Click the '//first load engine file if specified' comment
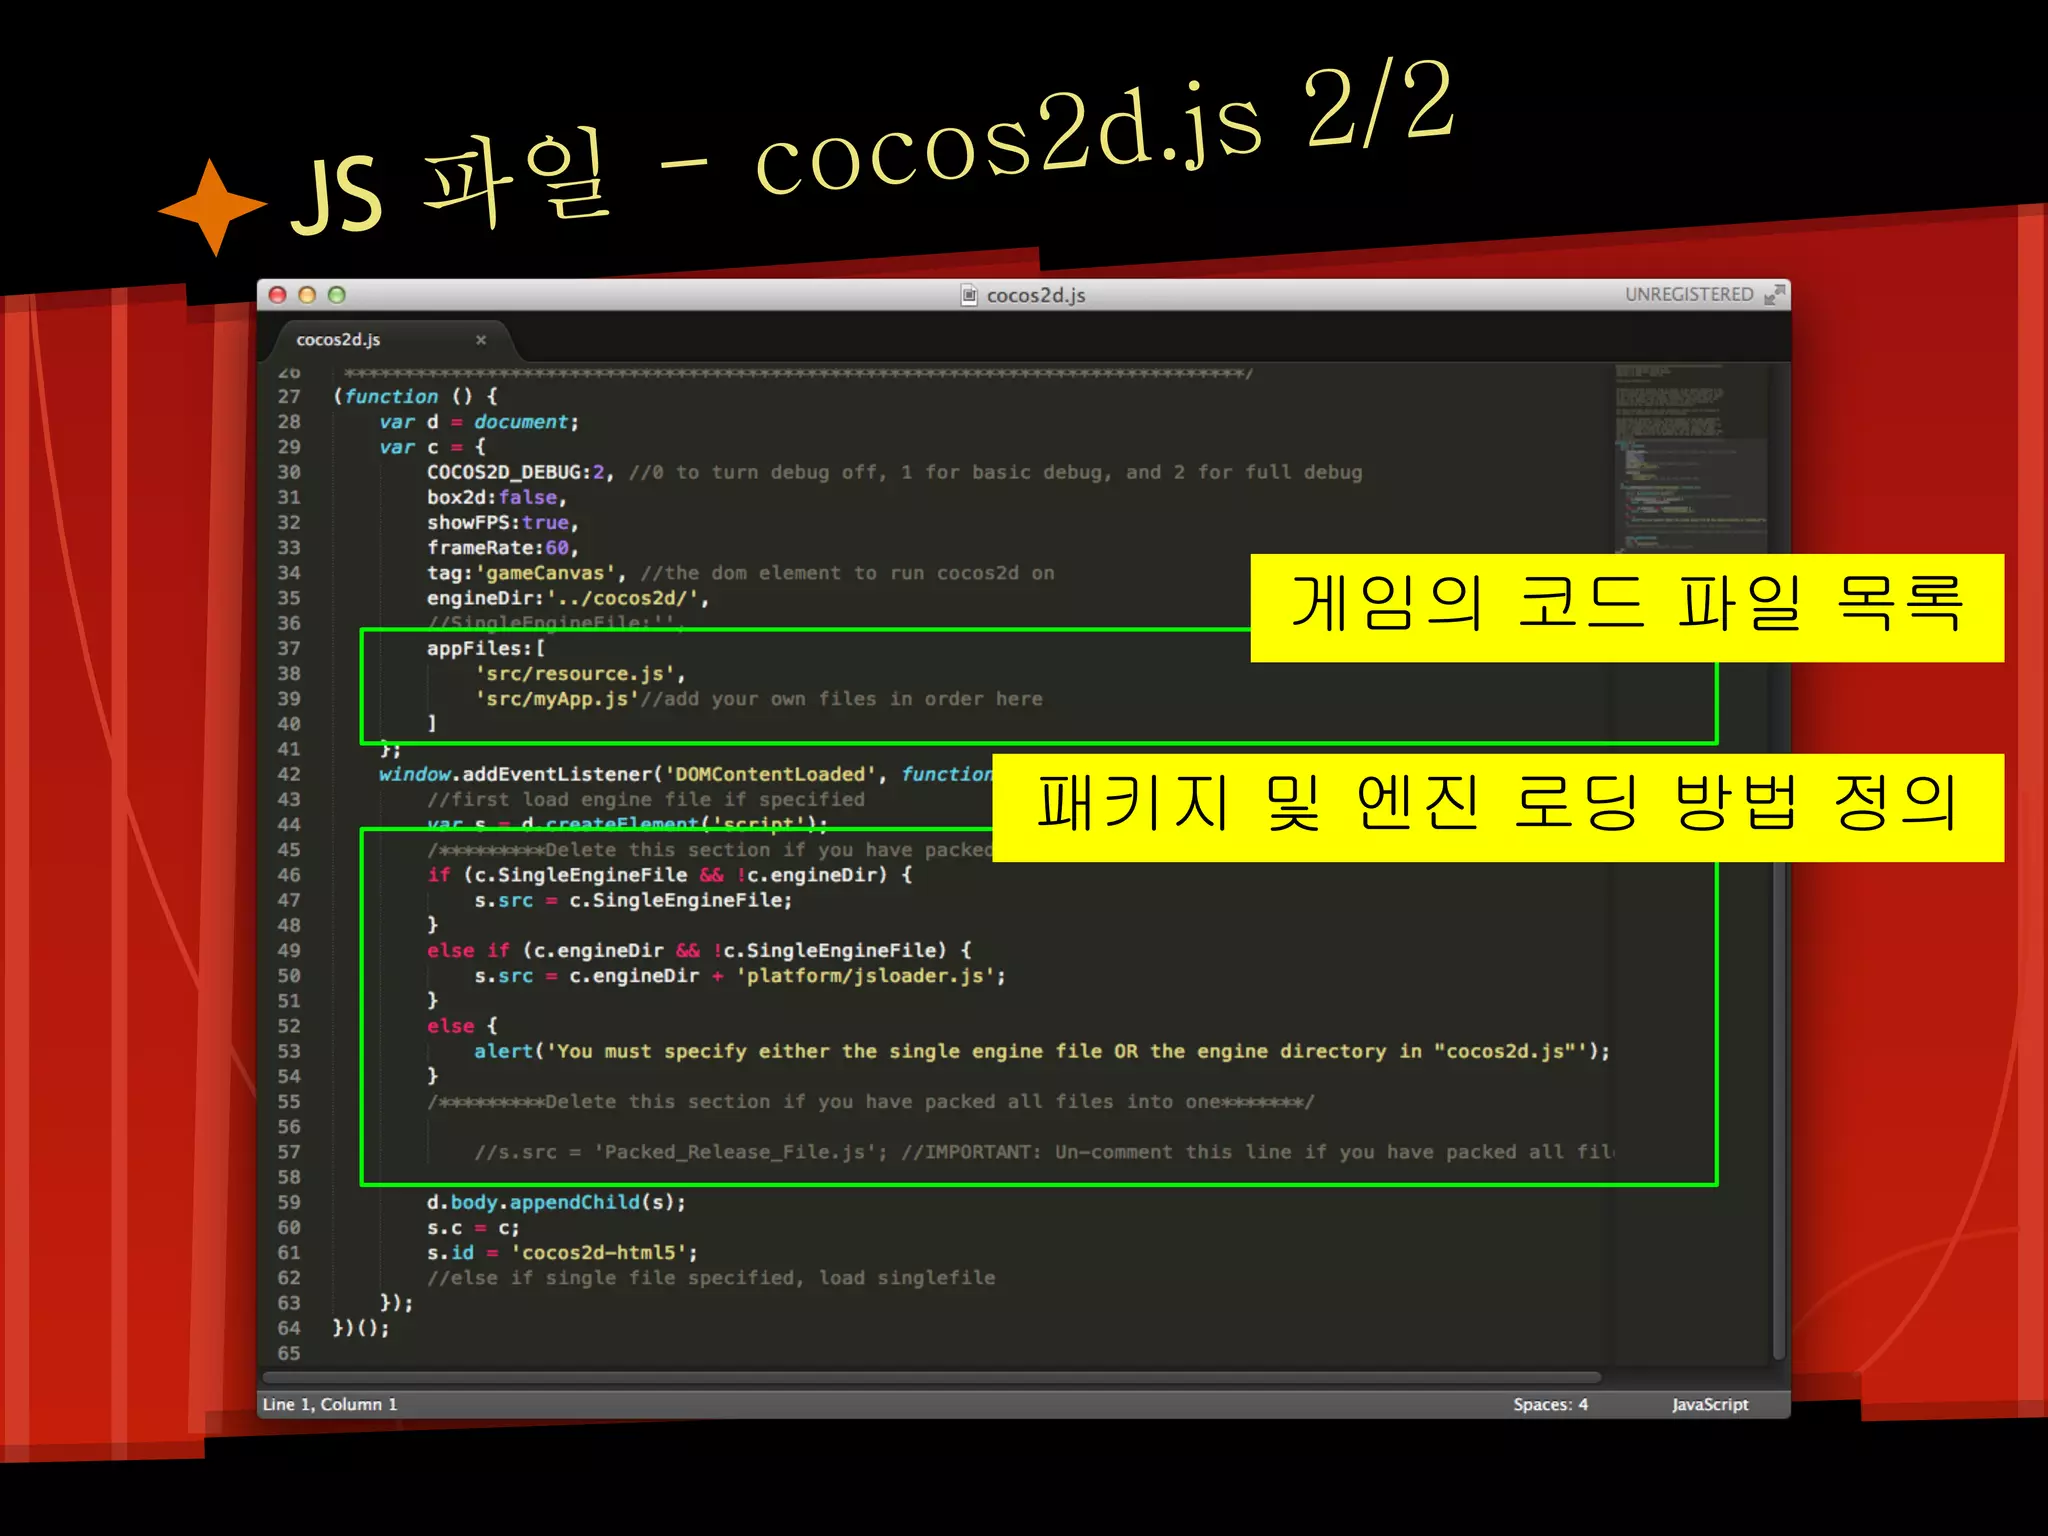This screenshot has height=1536, width=2048. pos(646,800)
